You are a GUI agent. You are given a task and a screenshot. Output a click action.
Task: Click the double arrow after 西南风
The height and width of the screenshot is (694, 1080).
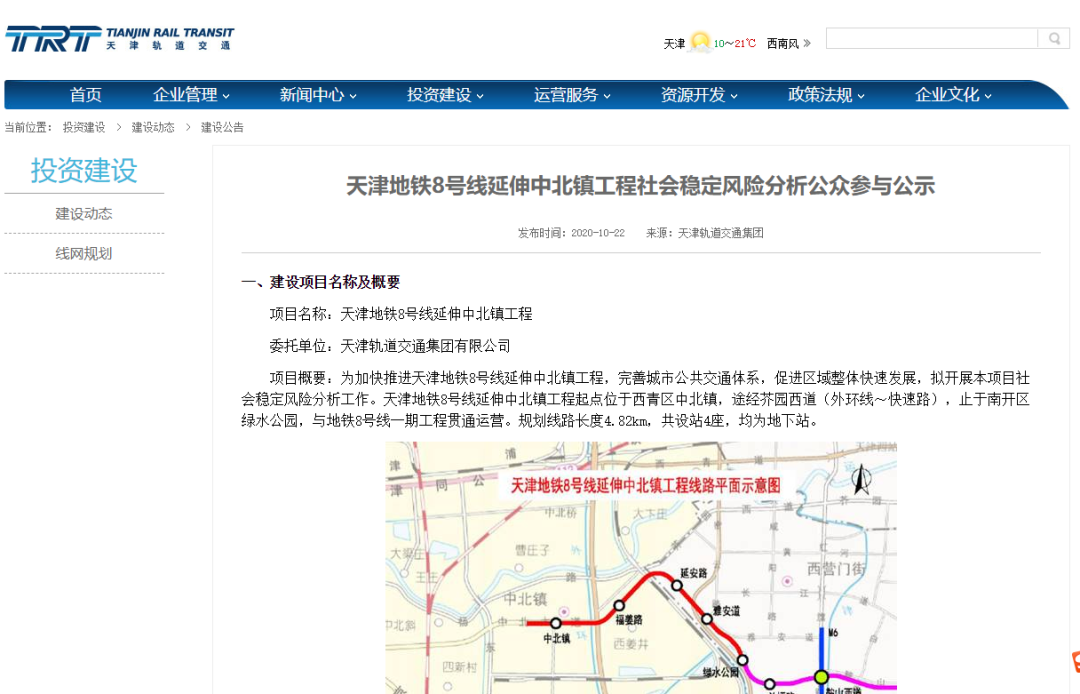click(x=807, y=43)
